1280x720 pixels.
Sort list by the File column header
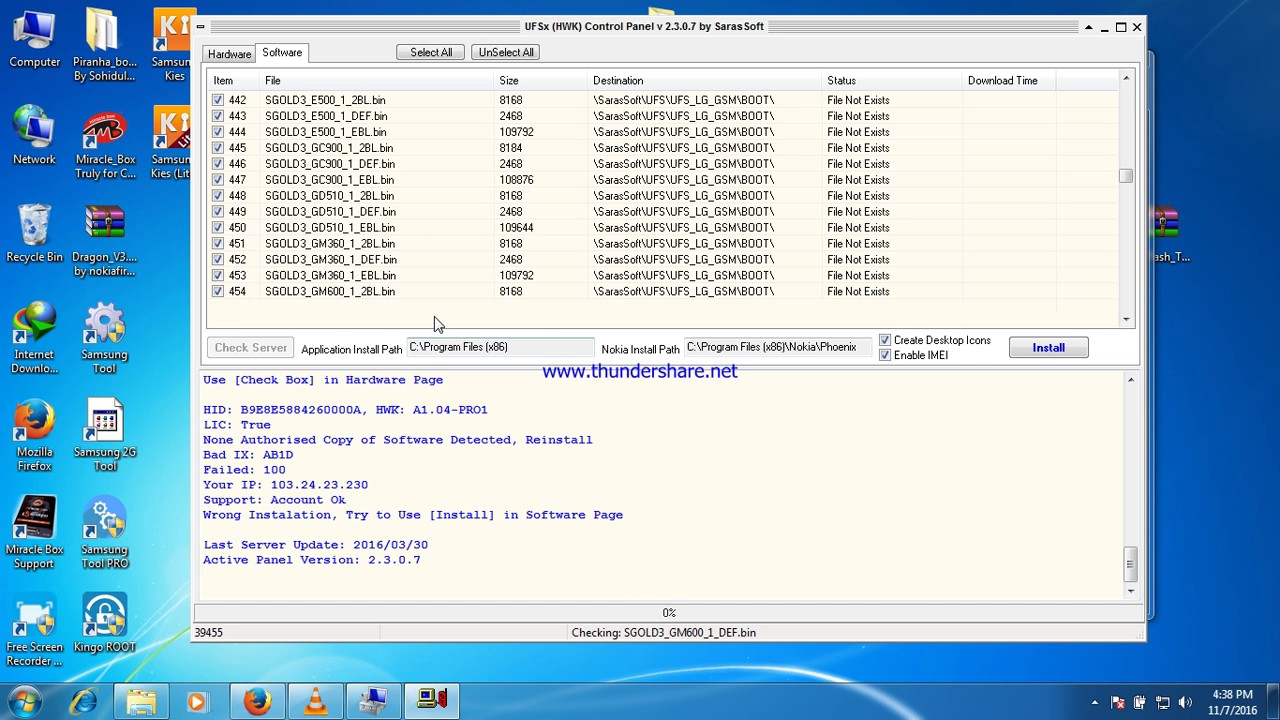376,80
